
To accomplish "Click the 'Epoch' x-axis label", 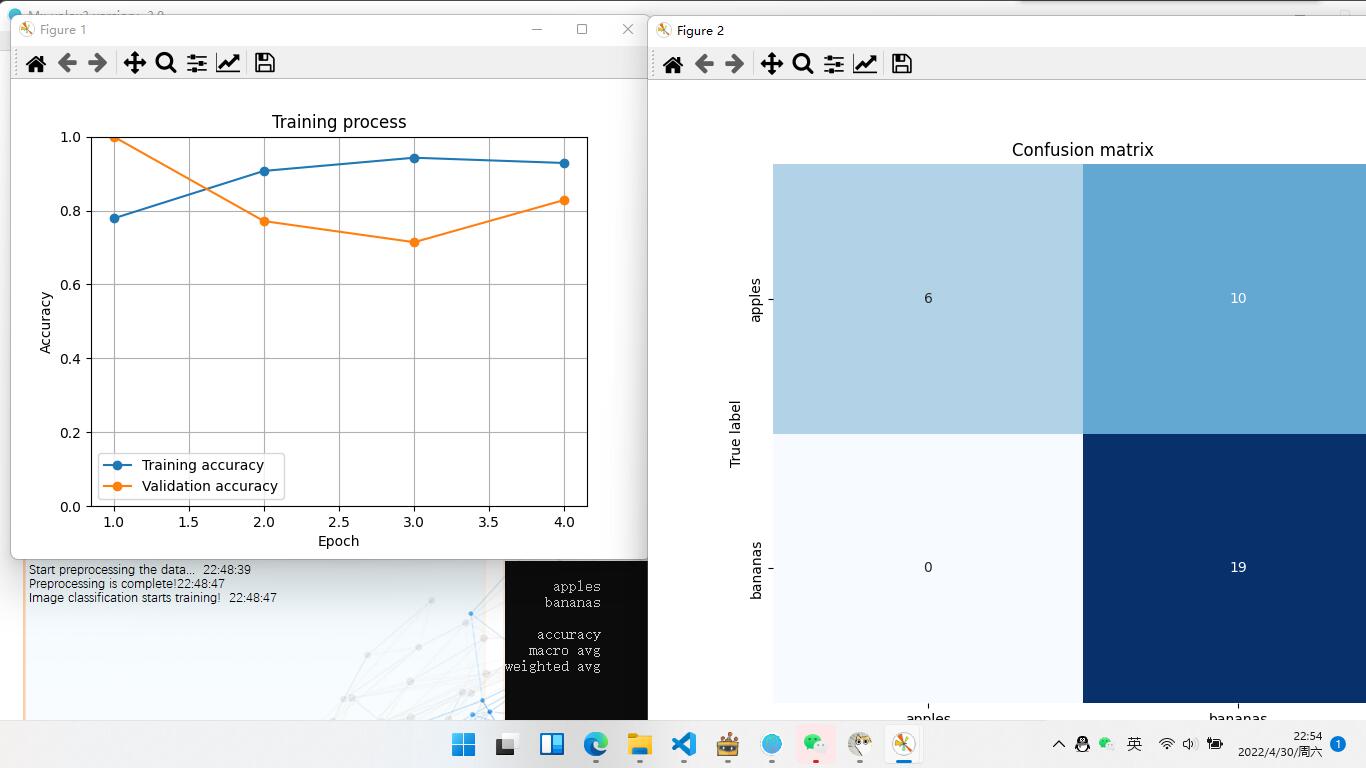I will 338,541.
